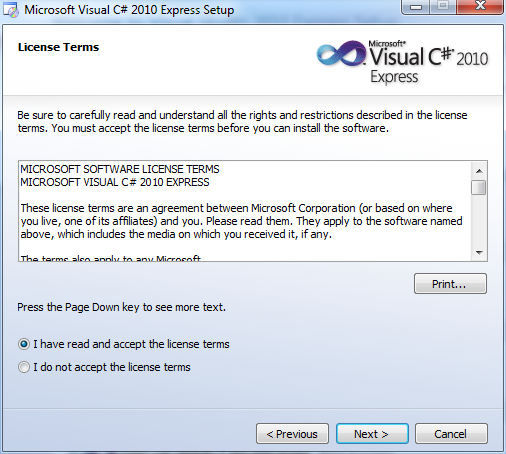Click the Print... button

click(450, 284)
